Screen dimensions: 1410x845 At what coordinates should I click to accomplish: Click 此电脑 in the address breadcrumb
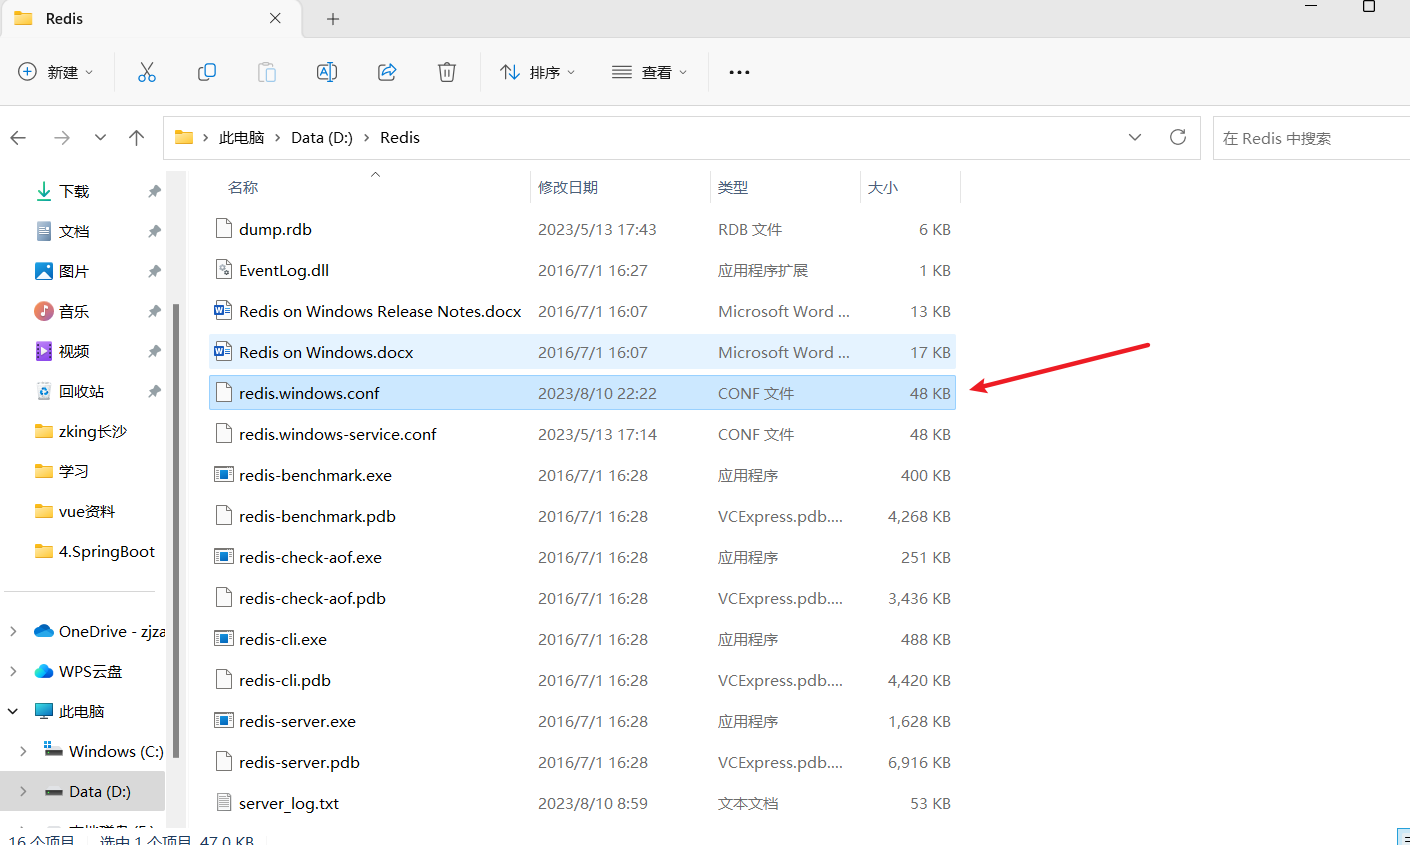pyautogui.click(x=242, y=138)
